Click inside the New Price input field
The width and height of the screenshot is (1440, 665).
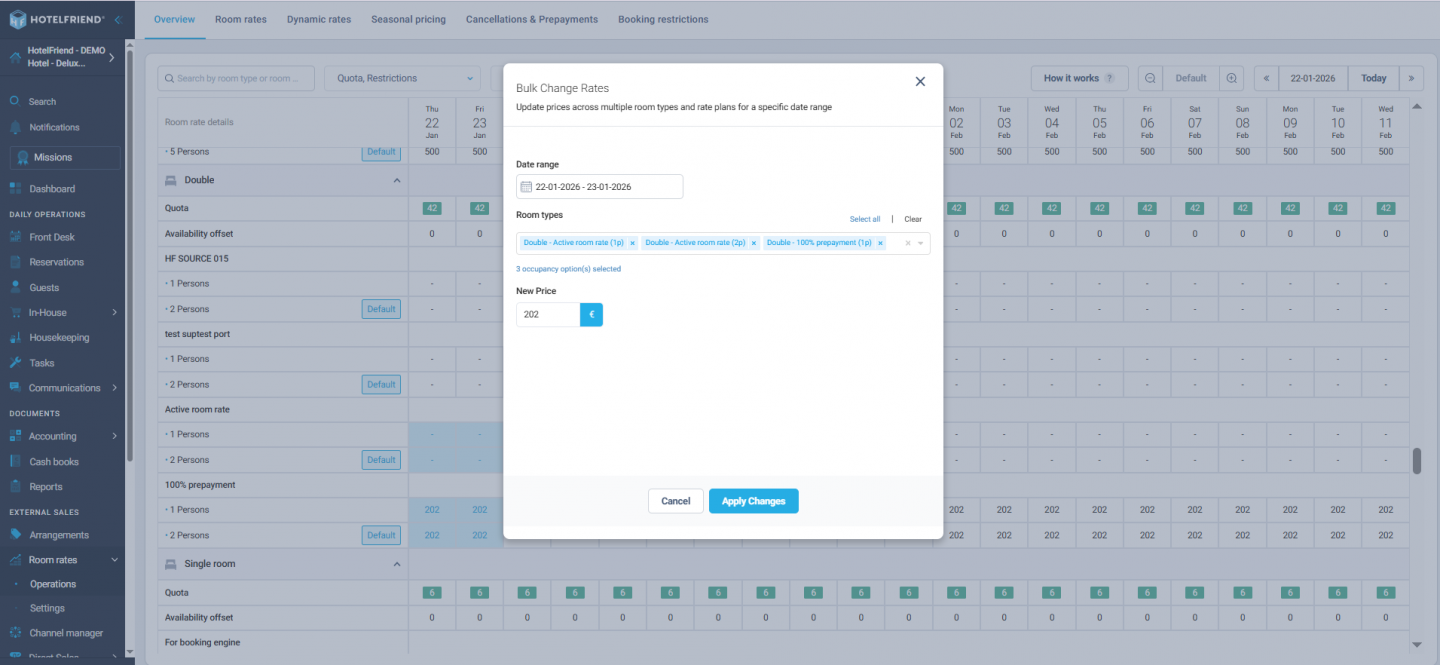point(547,314)
